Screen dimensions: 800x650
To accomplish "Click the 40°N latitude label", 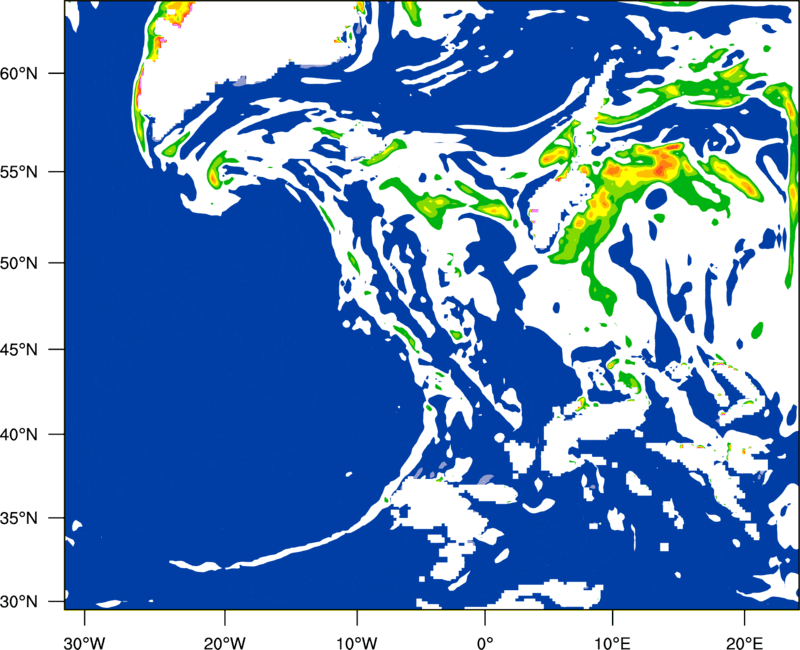I will pos(19,435).
